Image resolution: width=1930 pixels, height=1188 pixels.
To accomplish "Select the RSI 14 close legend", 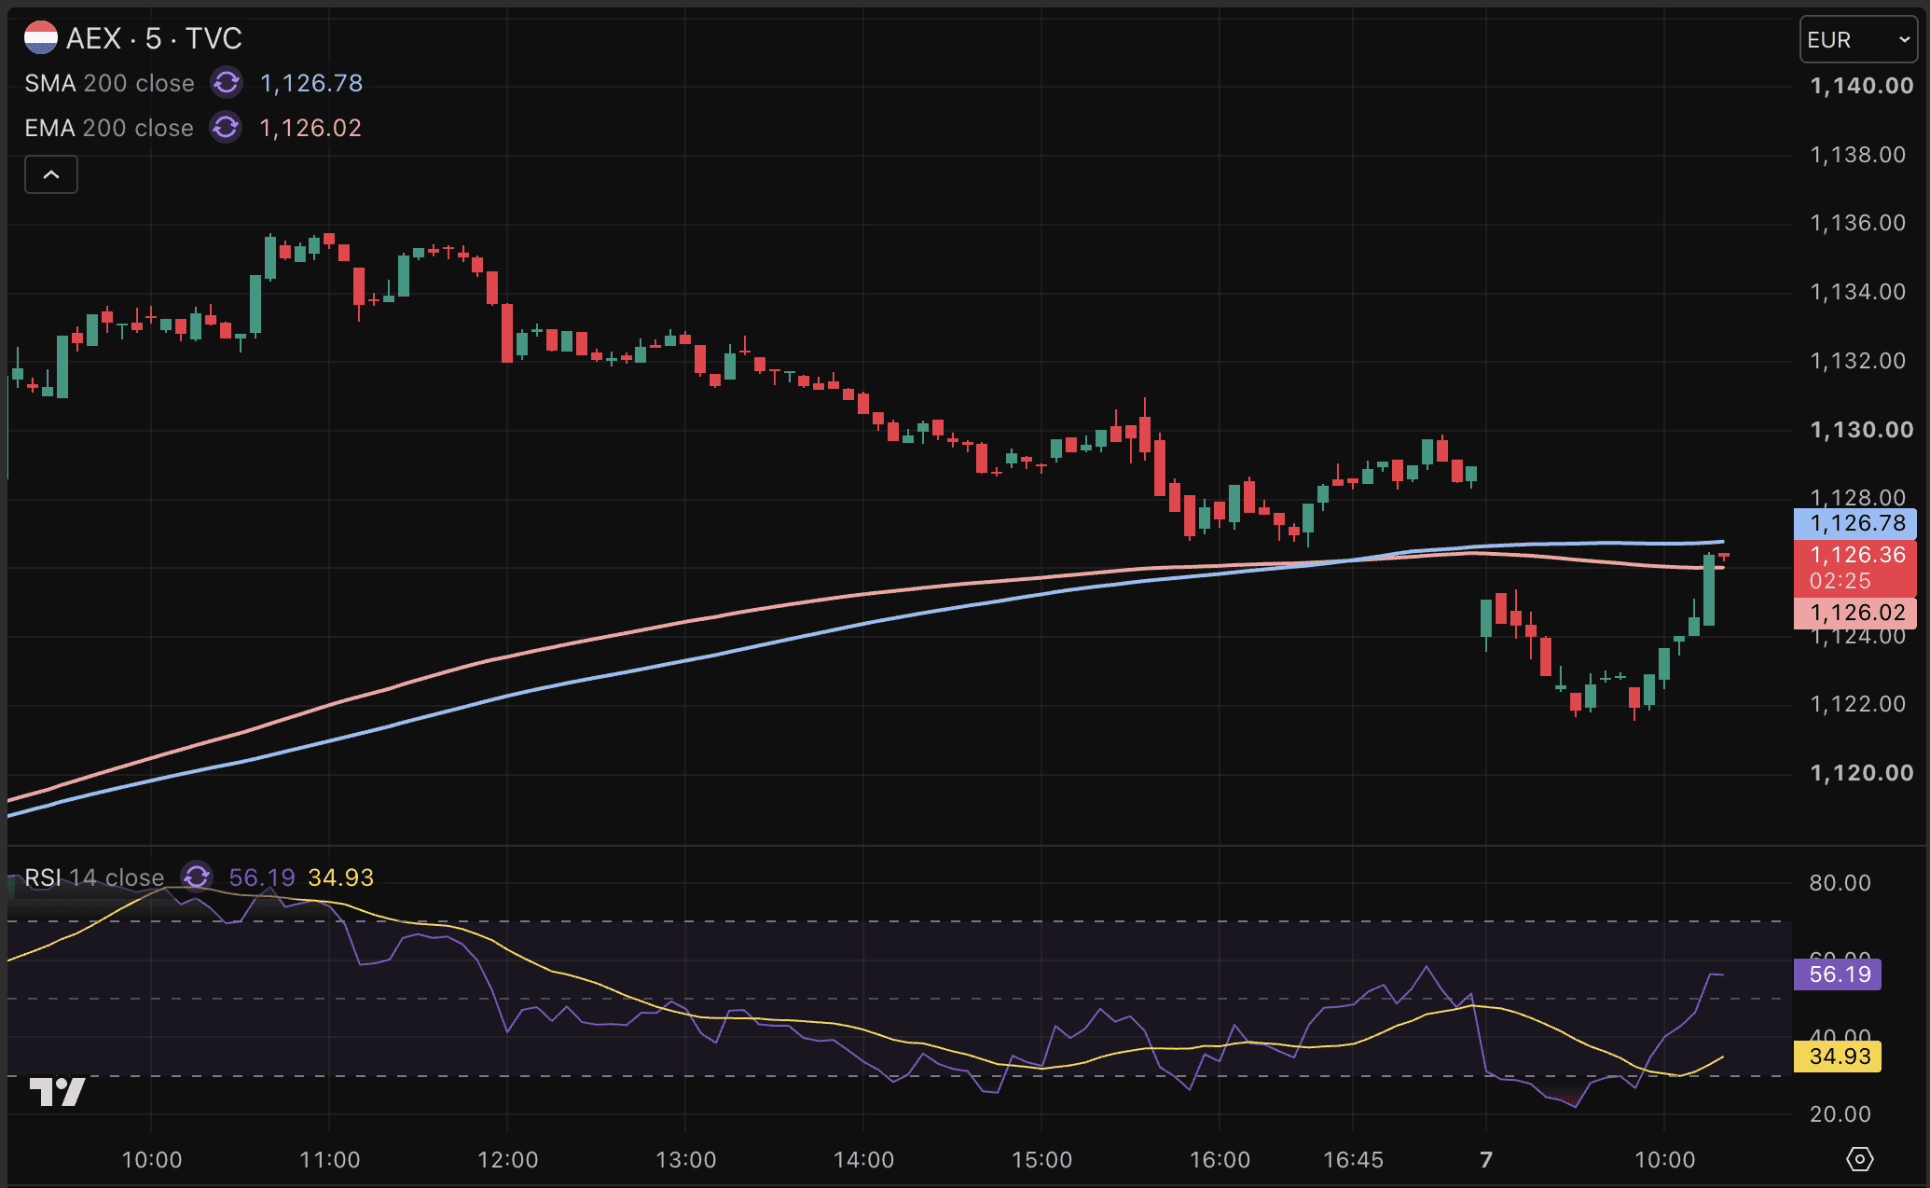I will (x=94, y=877).
